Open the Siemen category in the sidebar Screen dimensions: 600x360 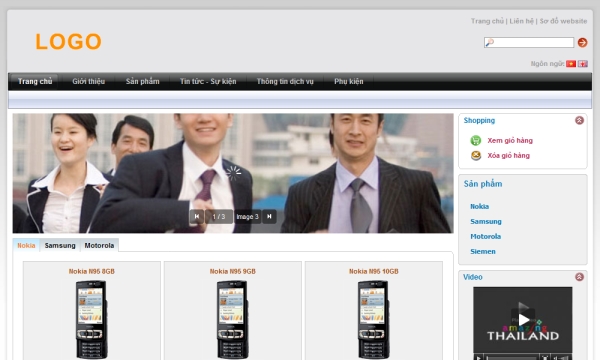coord(483,251)
